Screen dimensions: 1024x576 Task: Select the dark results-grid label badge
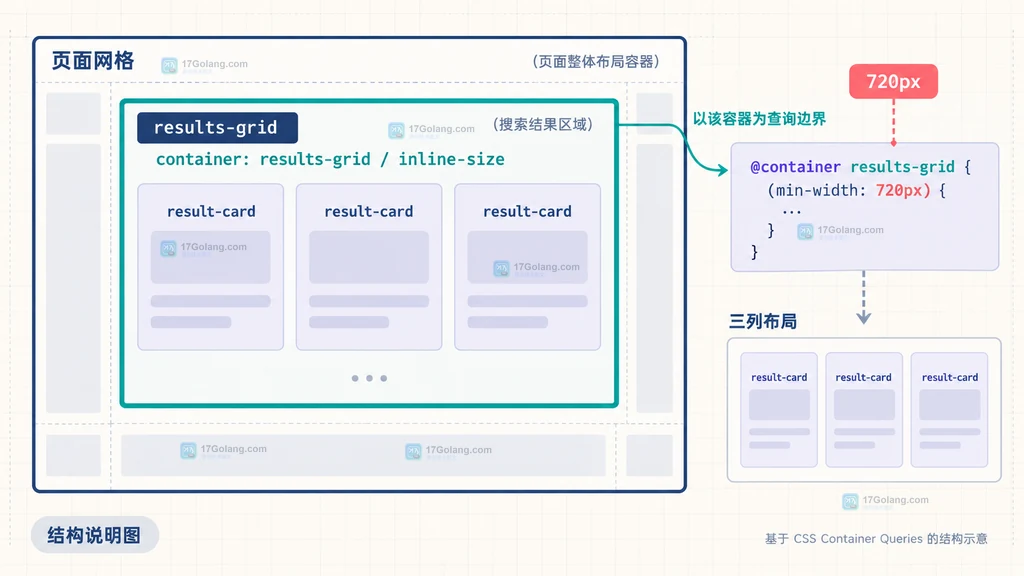217,127
